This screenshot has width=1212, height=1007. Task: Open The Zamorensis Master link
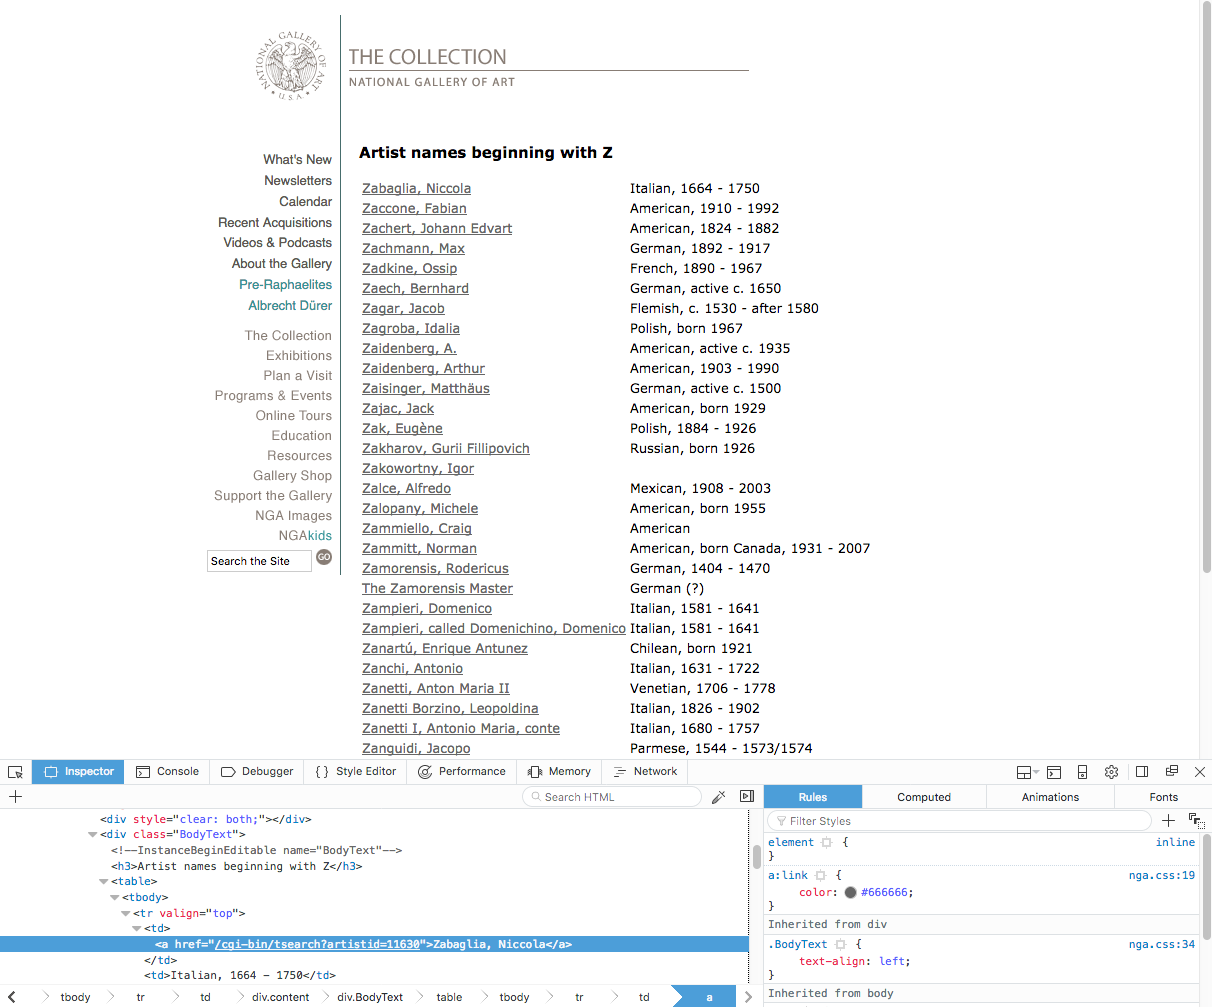pos(437,588)
